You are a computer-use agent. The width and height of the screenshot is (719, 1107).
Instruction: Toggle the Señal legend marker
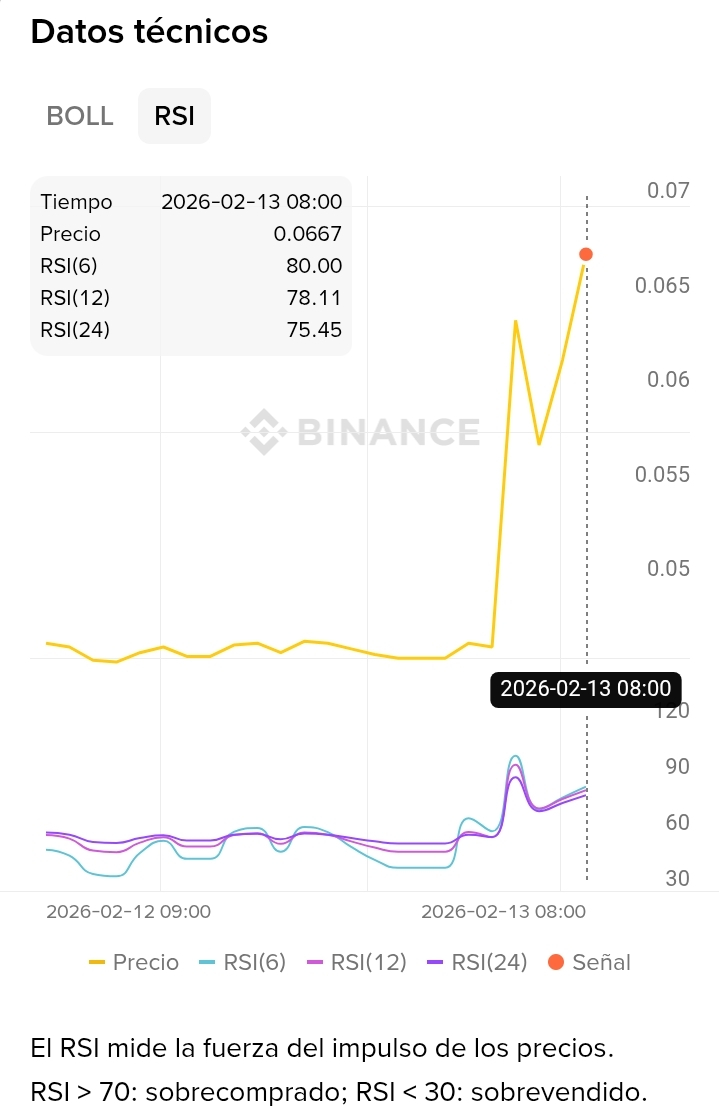click(589, 962)
